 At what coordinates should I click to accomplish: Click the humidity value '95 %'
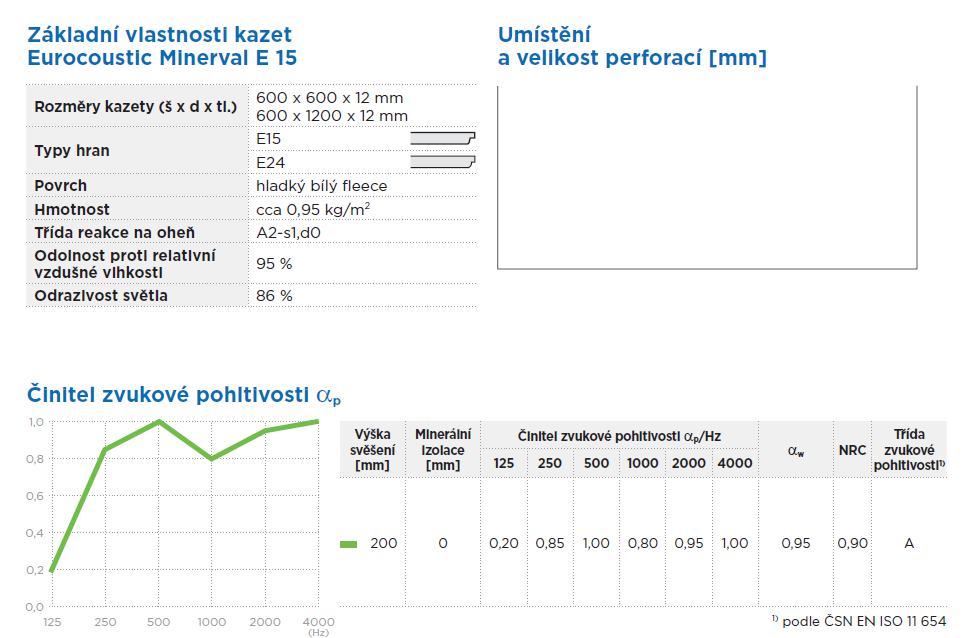click(274, 264)
